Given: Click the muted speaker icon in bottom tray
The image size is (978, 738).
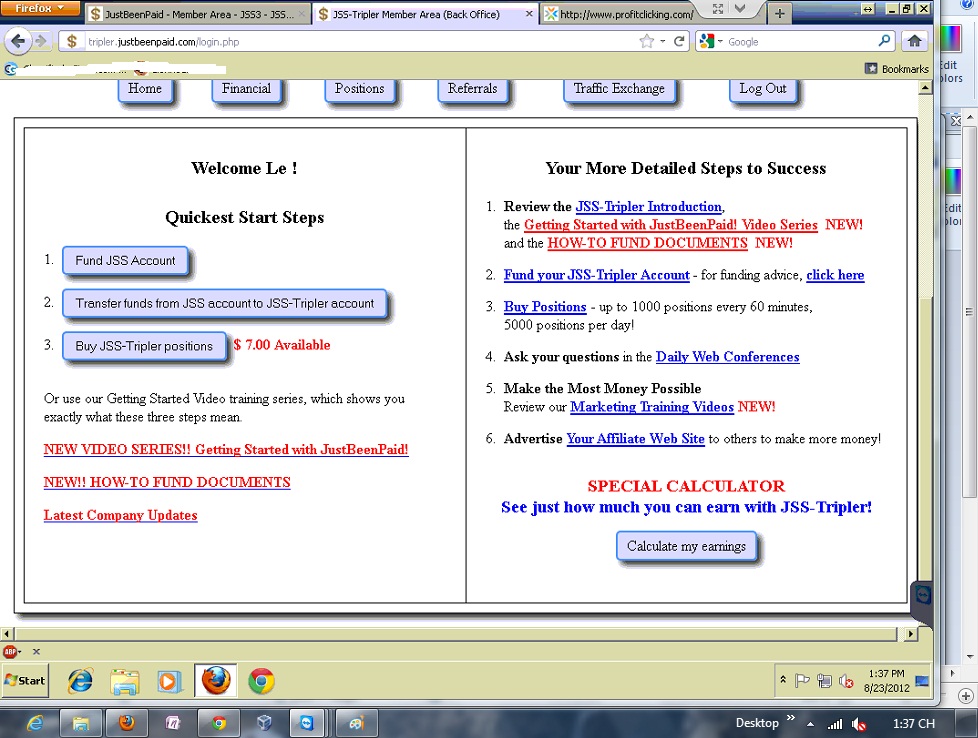Looking at the screenshot, I should pos(859,724).
